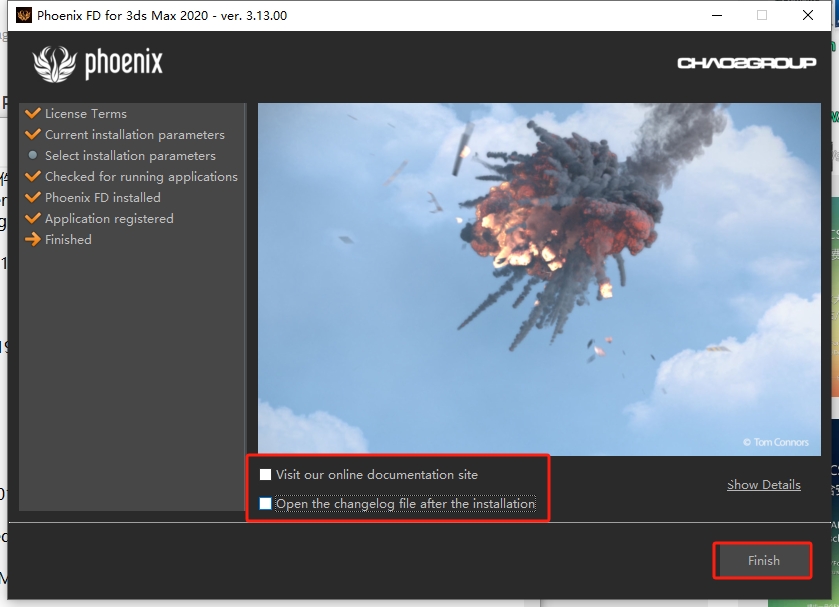839x607 pixels.
Task: Click the Finish button
Action: coord(763,560)
